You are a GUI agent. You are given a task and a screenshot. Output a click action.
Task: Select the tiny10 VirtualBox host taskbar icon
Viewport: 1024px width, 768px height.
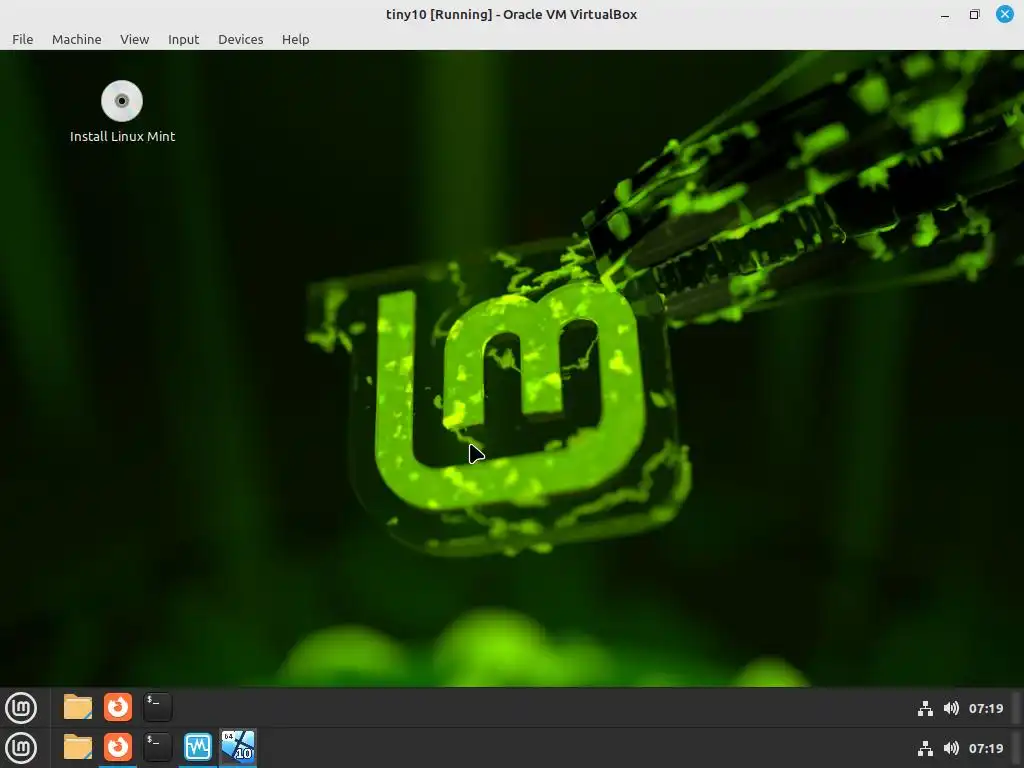(238, 747)
